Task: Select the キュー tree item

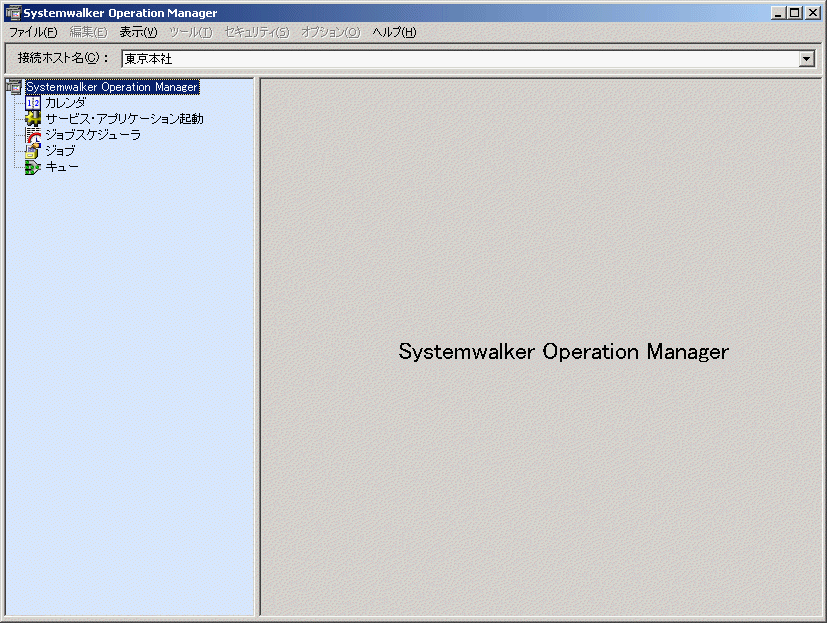Action: pyautogui.click(x=62, y=167)
